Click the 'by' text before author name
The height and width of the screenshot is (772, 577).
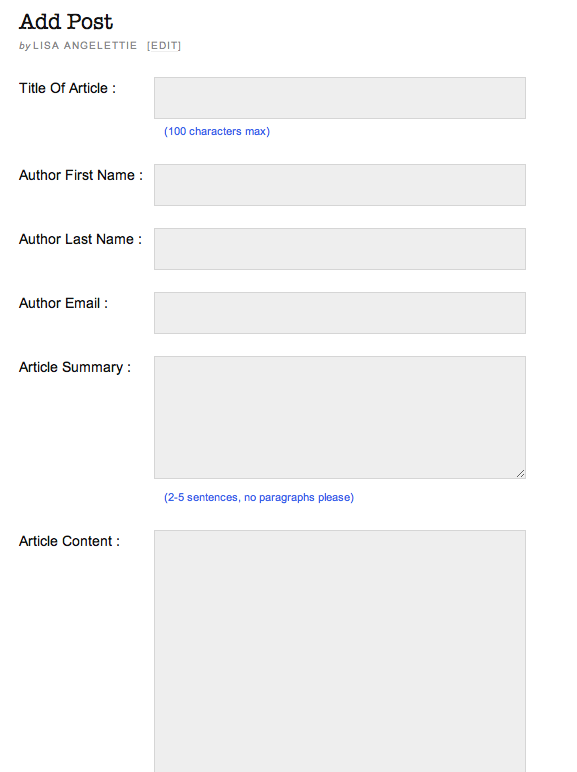[x=25, y=46]
